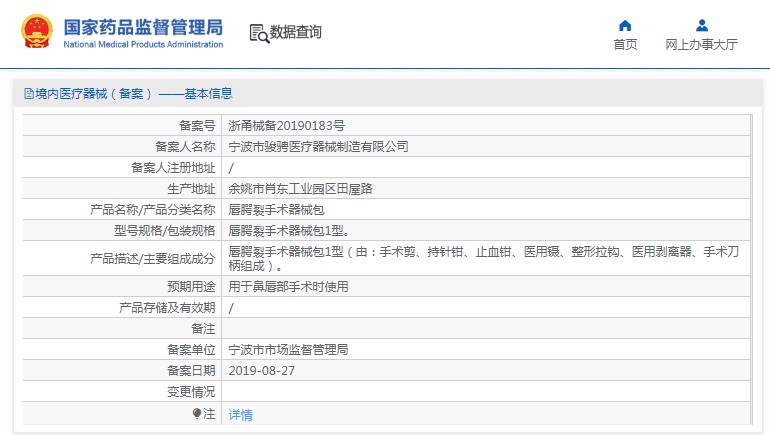Open the 网上办事大厅 user icon
770x435 pixels.
702,26
